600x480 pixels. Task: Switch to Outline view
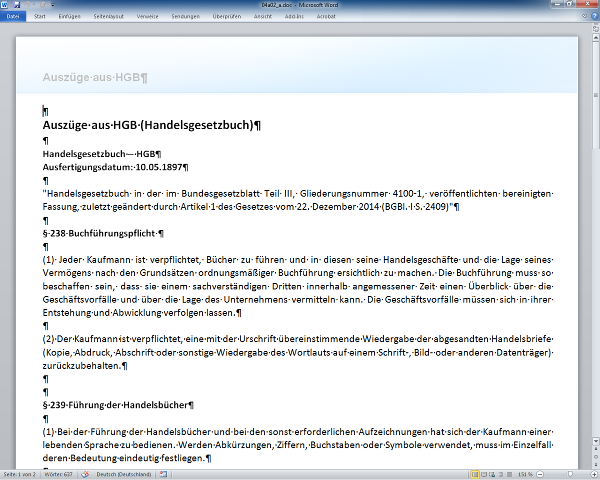click(x=503, y=474)
